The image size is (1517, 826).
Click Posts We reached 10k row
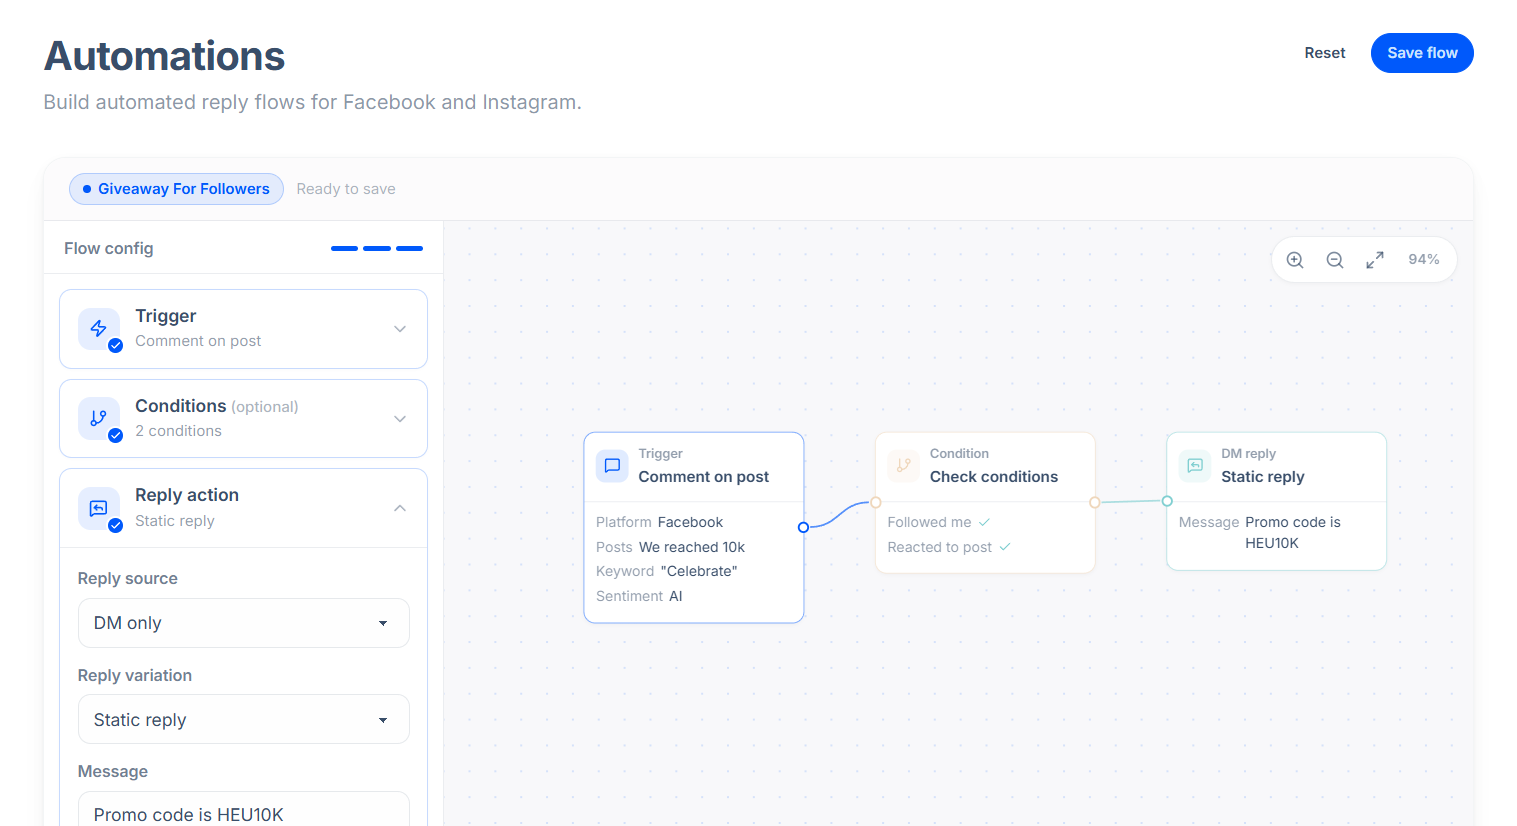click(x=671, y=547)
